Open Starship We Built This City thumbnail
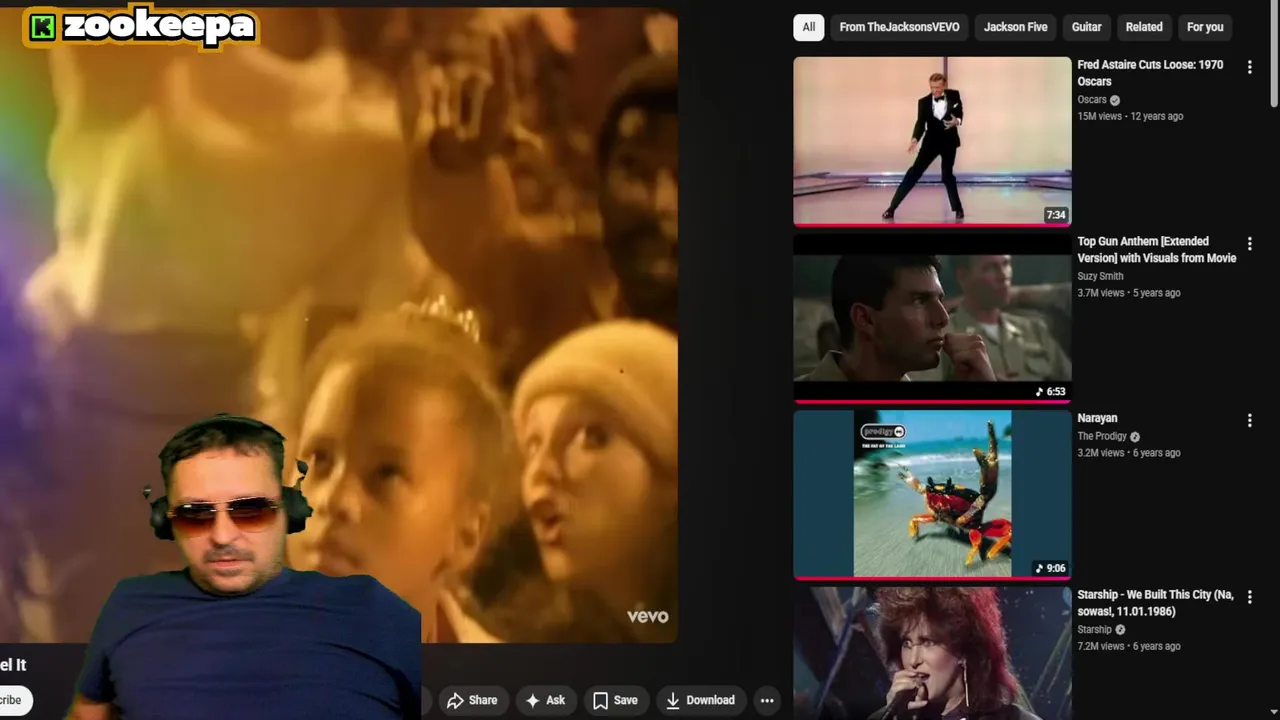This screenshot has width=1280, height=720. tap(932, 653)
